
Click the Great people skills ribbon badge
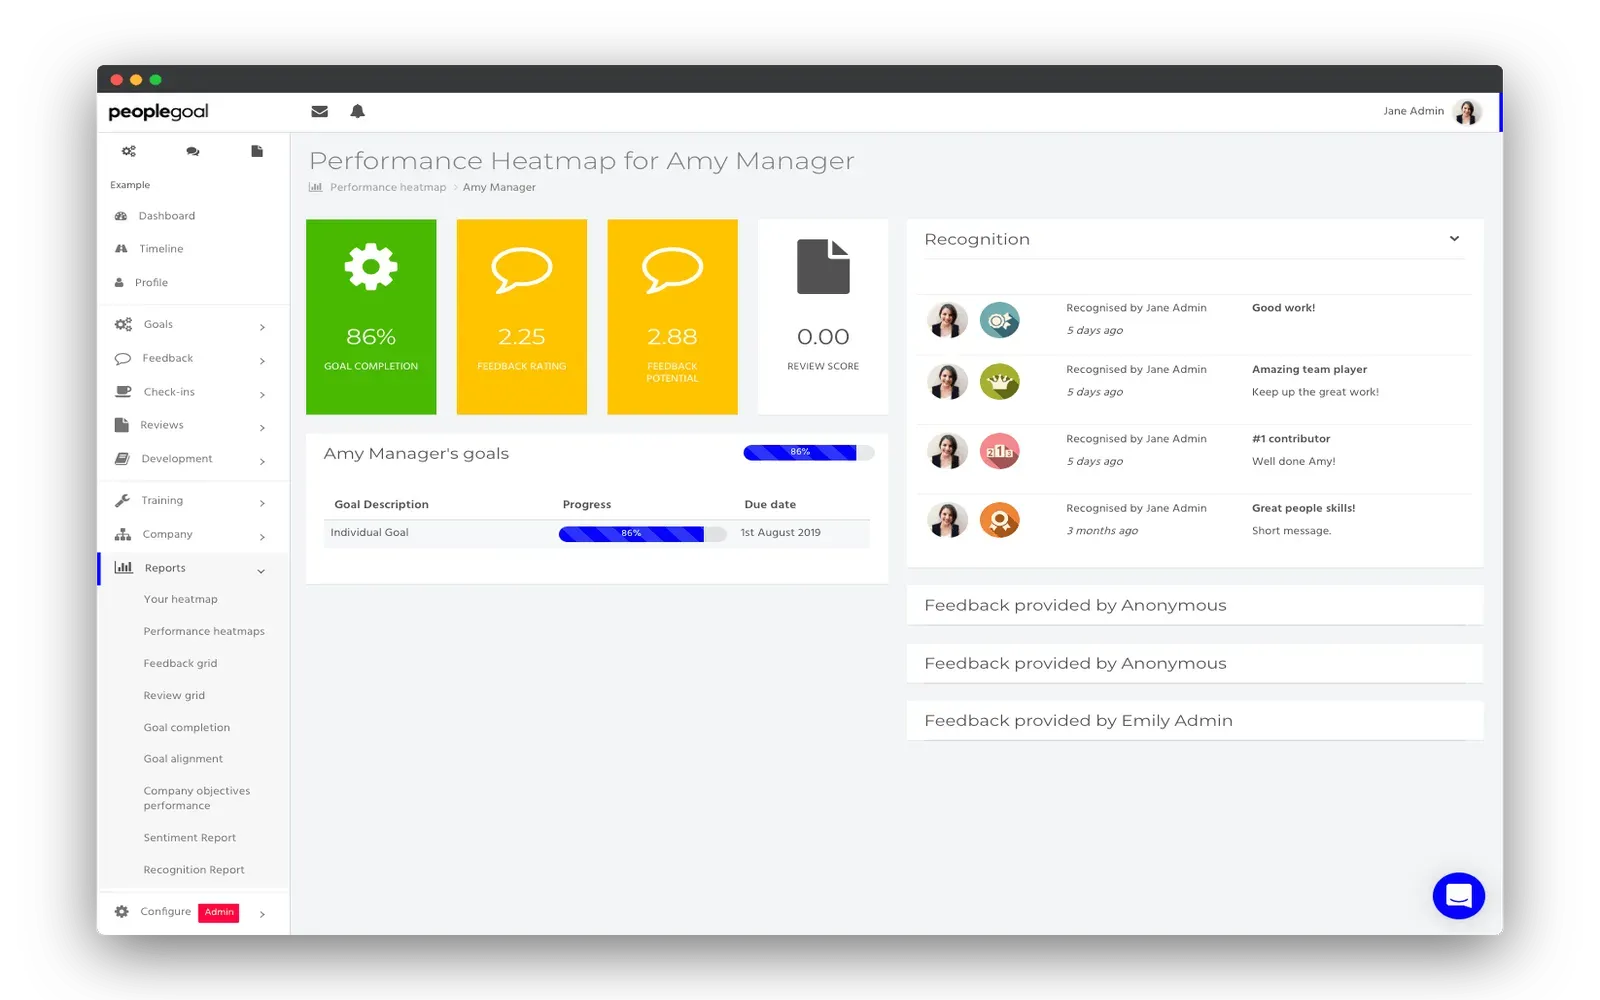(999, 520)
